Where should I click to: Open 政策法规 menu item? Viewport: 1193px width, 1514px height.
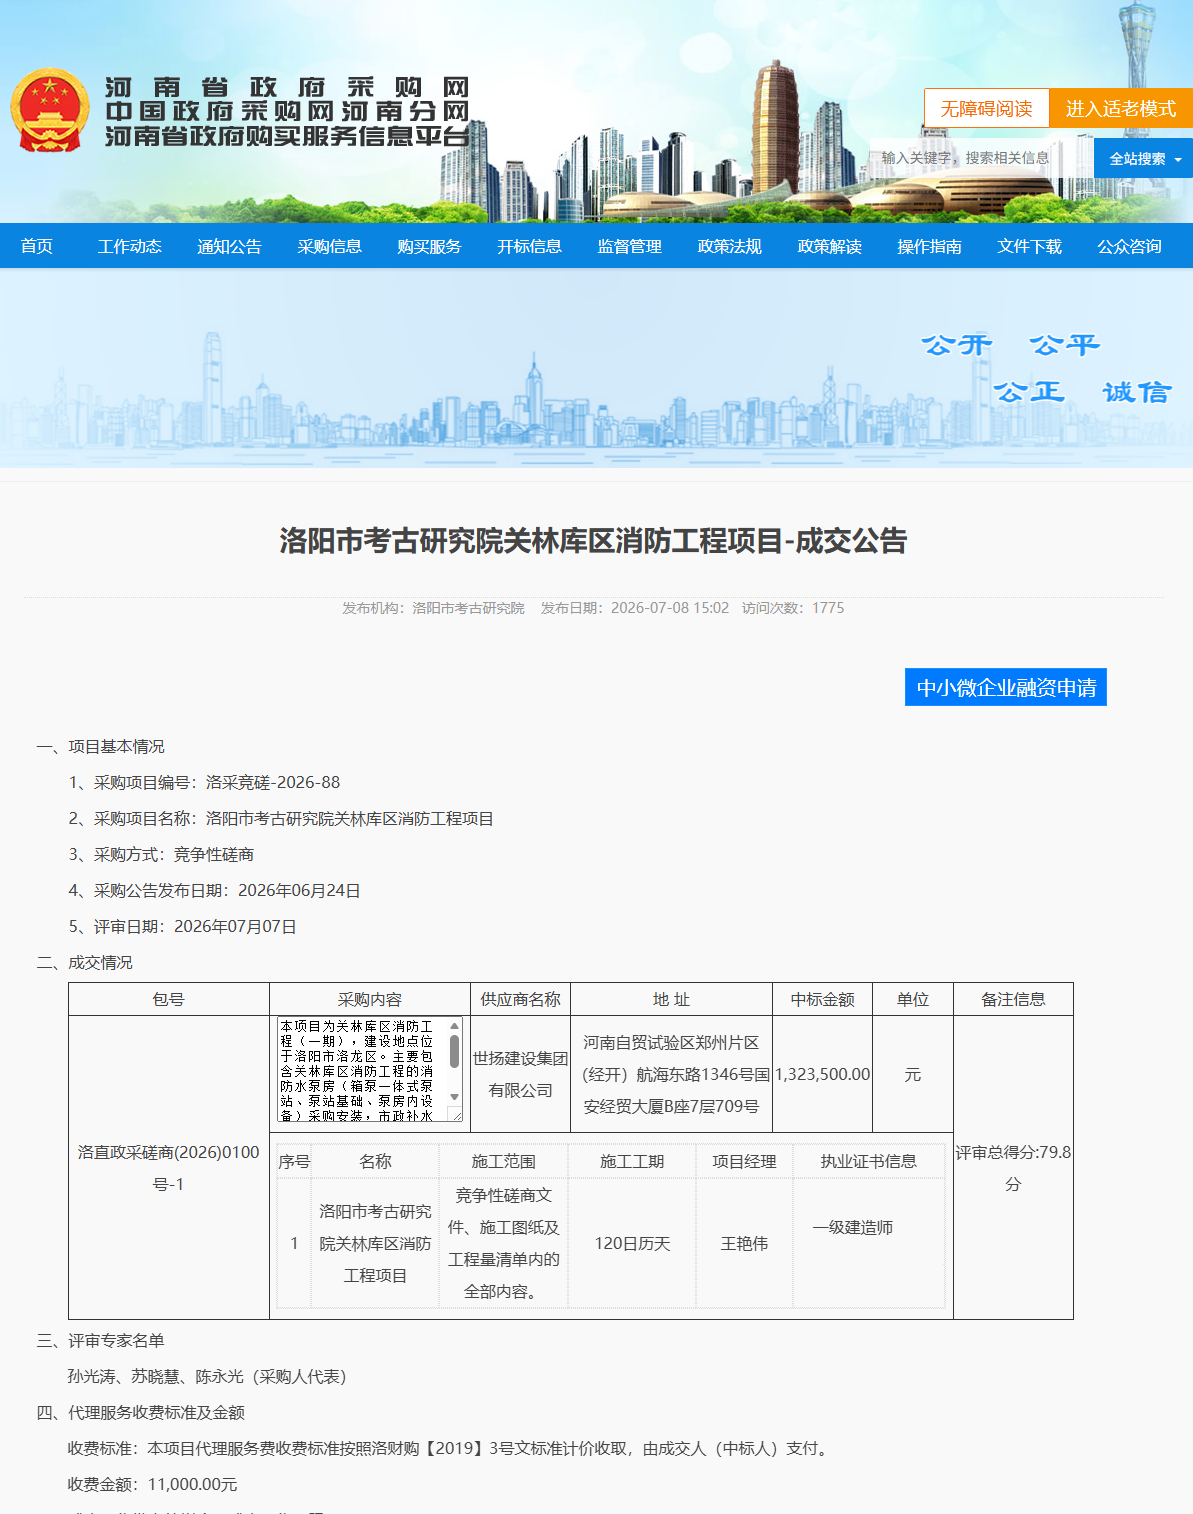(x=730, y=246)
